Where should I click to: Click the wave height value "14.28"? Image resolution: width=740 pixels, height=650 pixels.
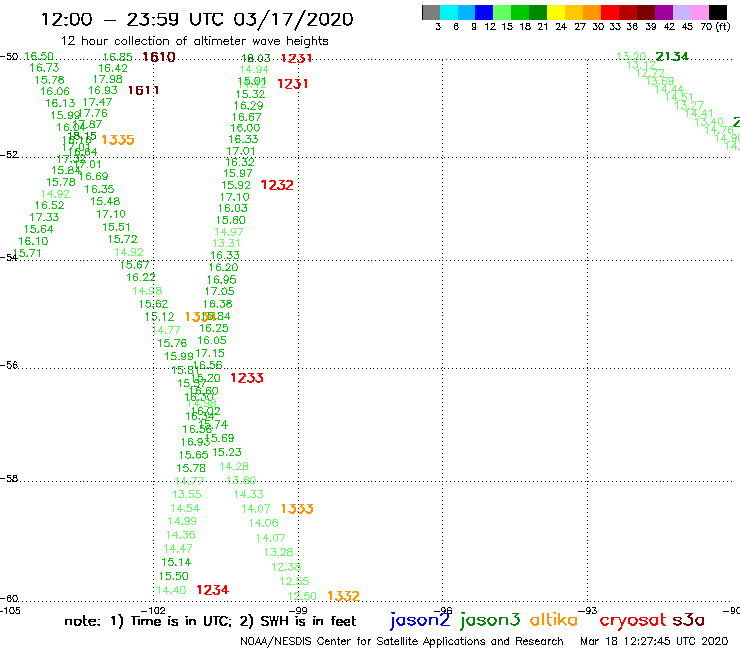(x=234, y=466)
